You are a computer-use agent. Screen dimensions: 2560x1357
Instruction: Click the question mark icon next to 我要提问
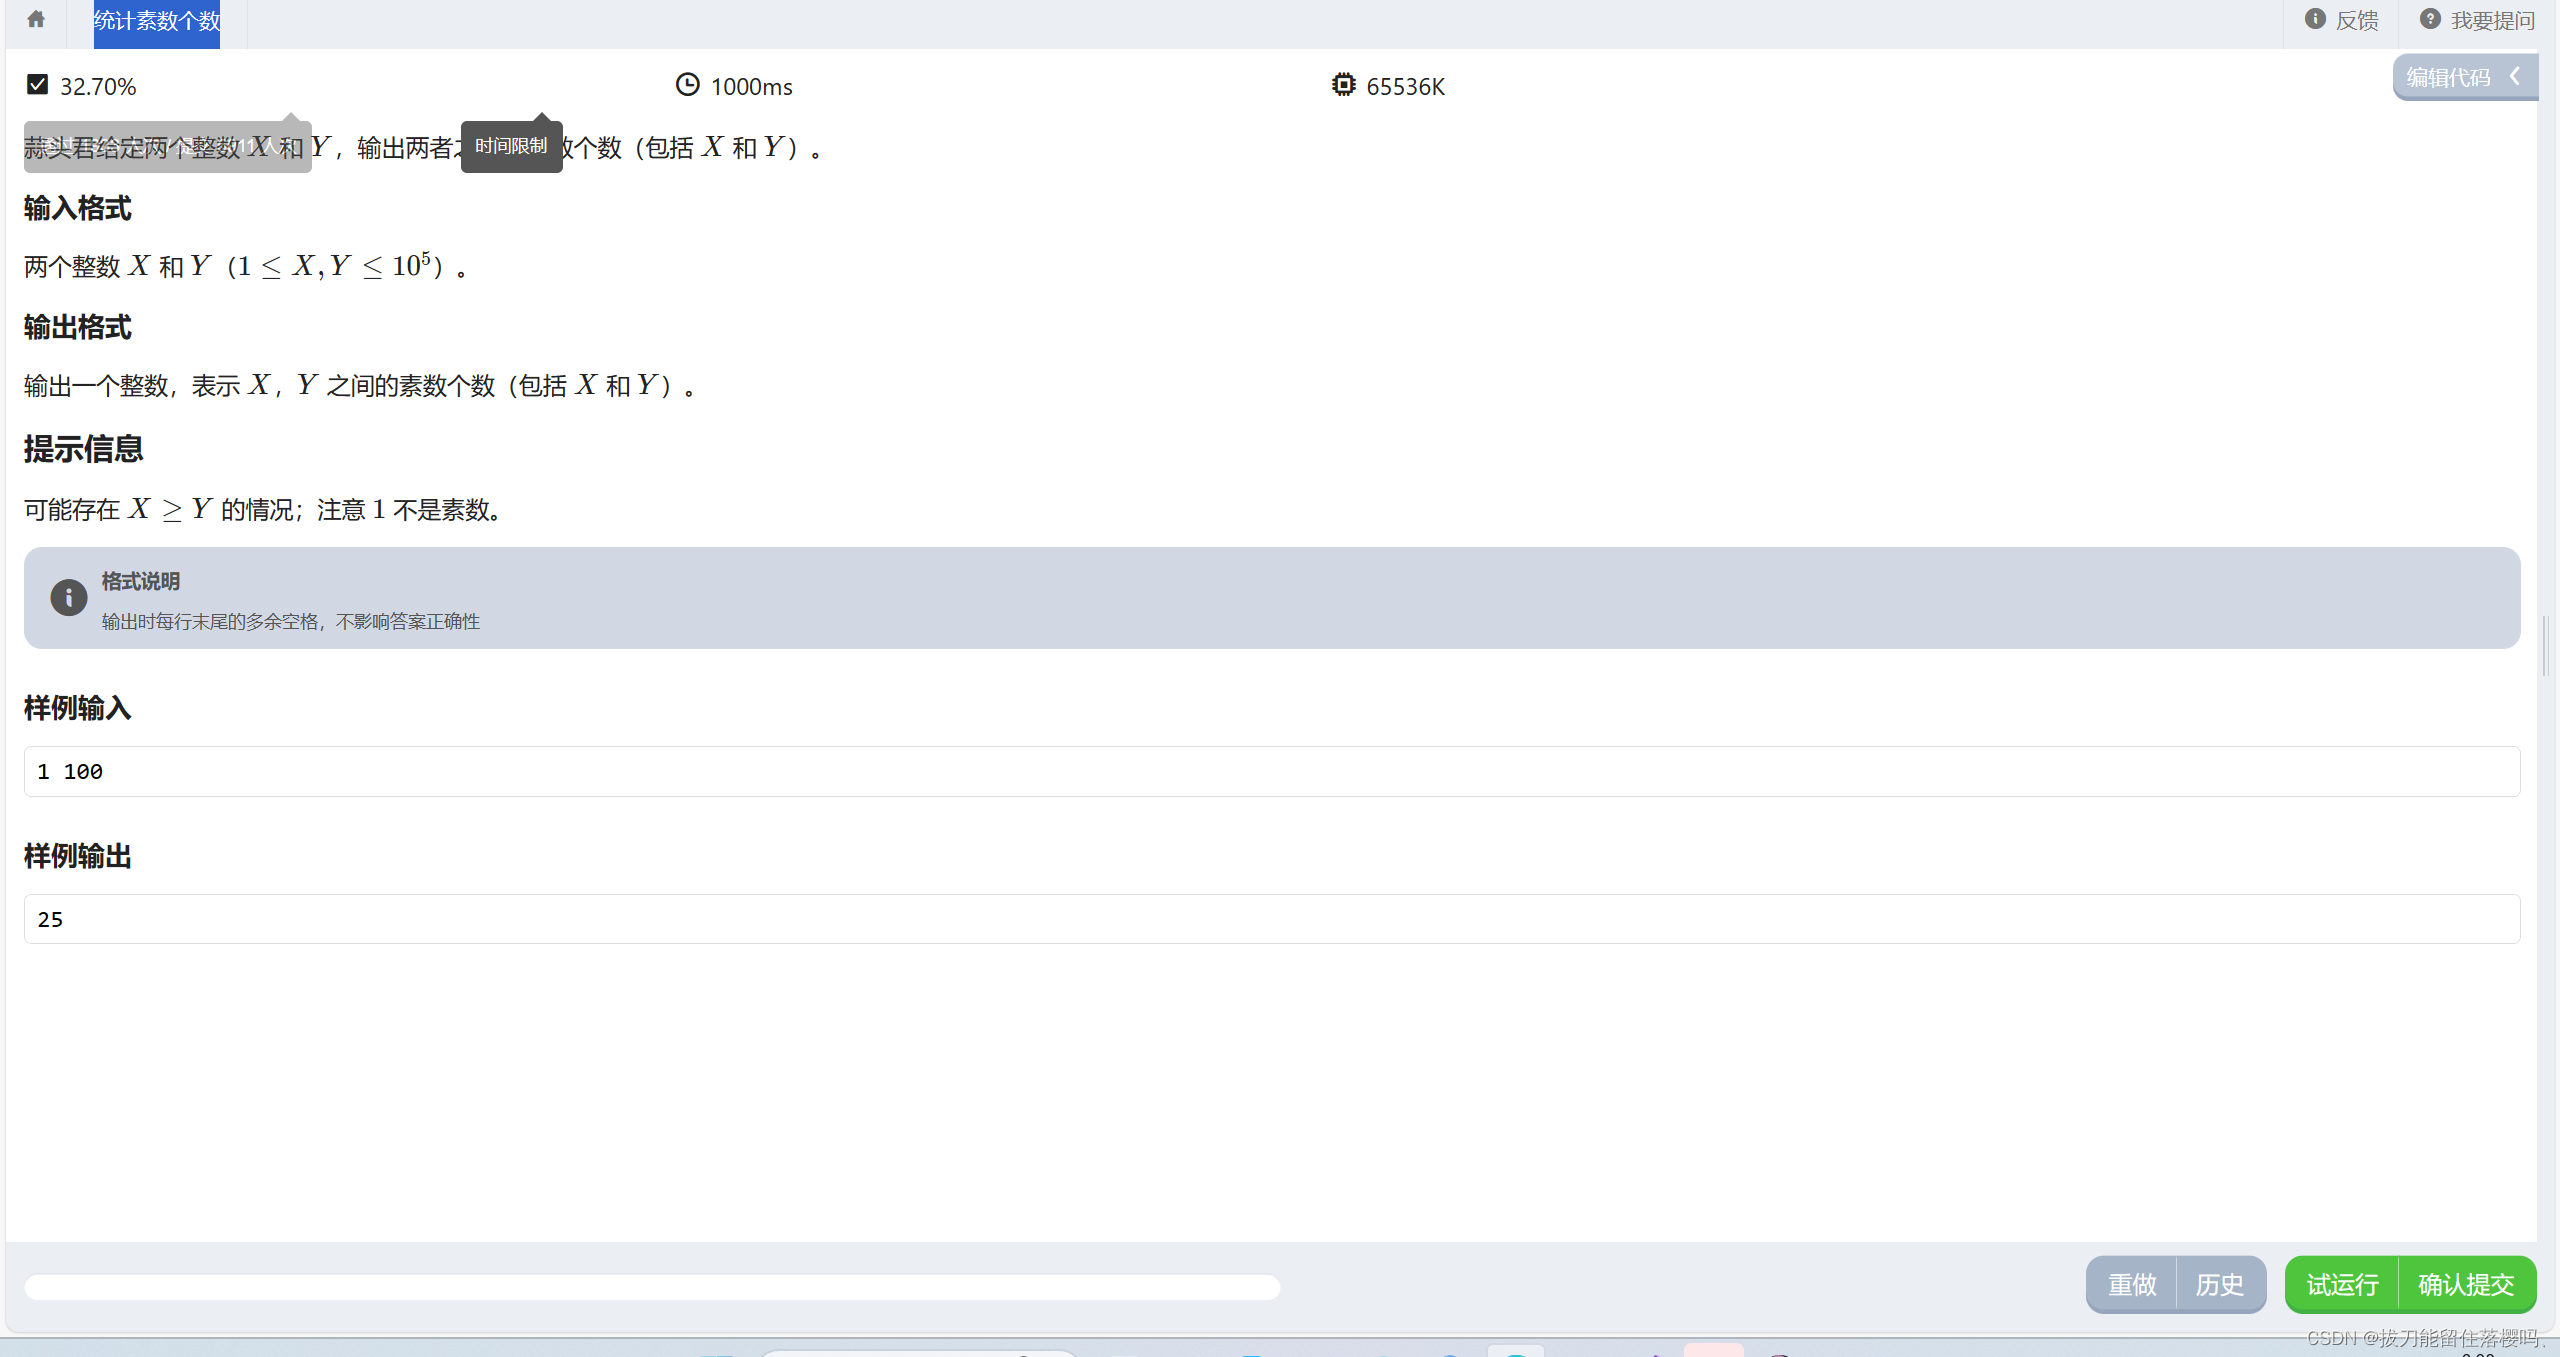(2430, 19)
